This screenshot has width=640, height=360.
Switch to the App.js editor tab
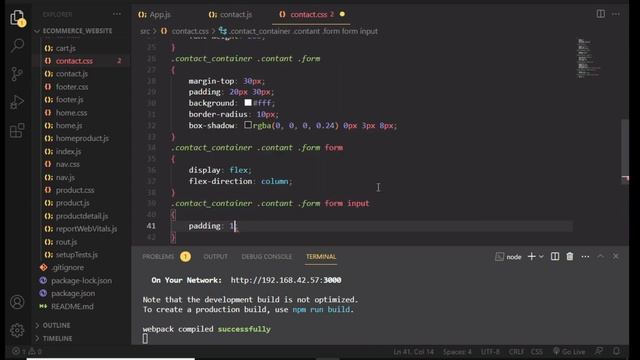tap(154, 15)
